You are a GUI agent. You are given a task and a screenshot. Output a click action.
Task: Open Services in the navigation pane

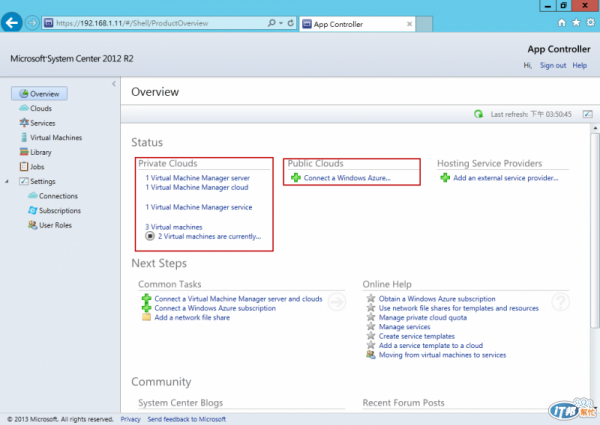point(42,123)
